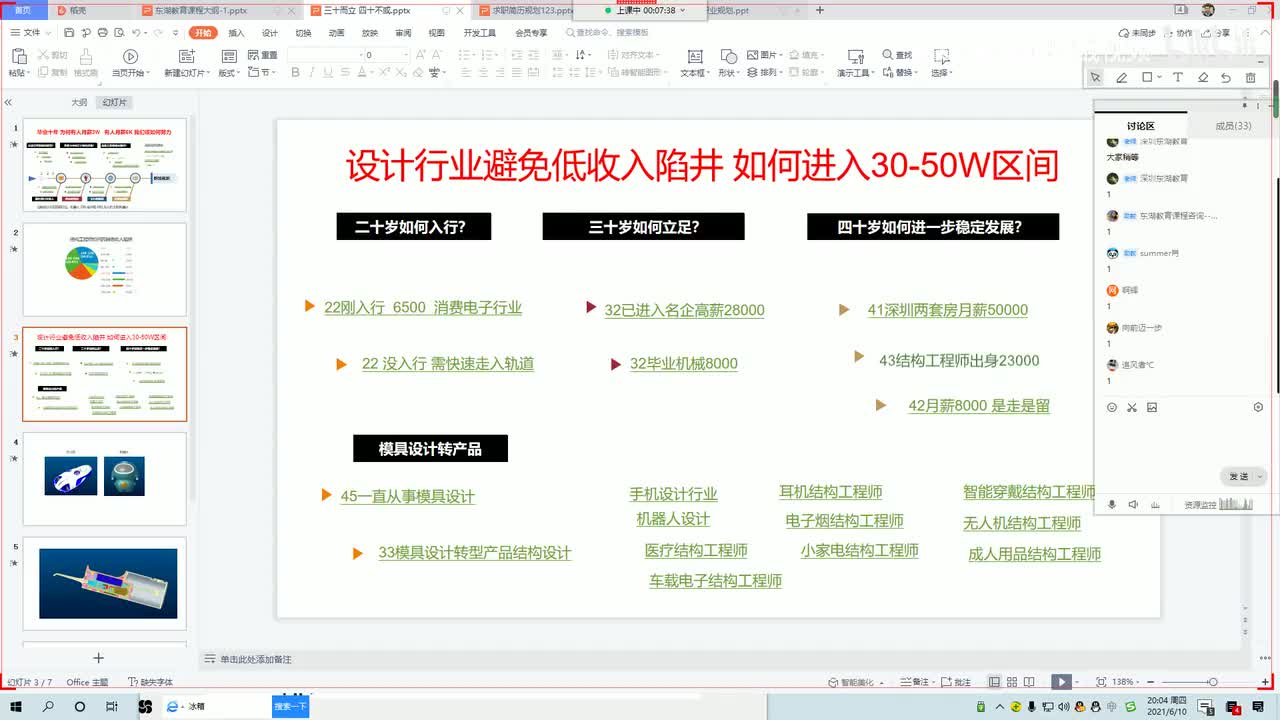1280x720 pixels.
Task: Click 协作 collaborate button
Action: pyautogui.click(x=1179, y=33)
